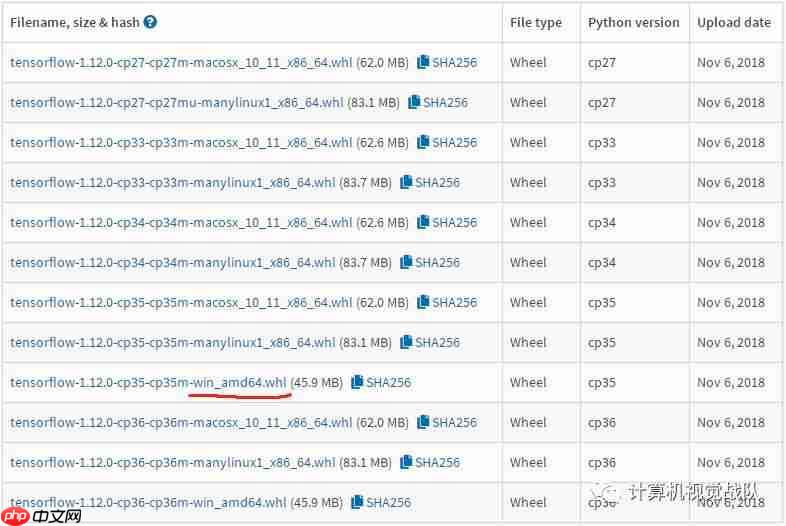The width and height of the screenshot is (786, 526).
Task: Click 'cp33' Python version in cp33m macosx row
Action: click(x=602, y=143)
